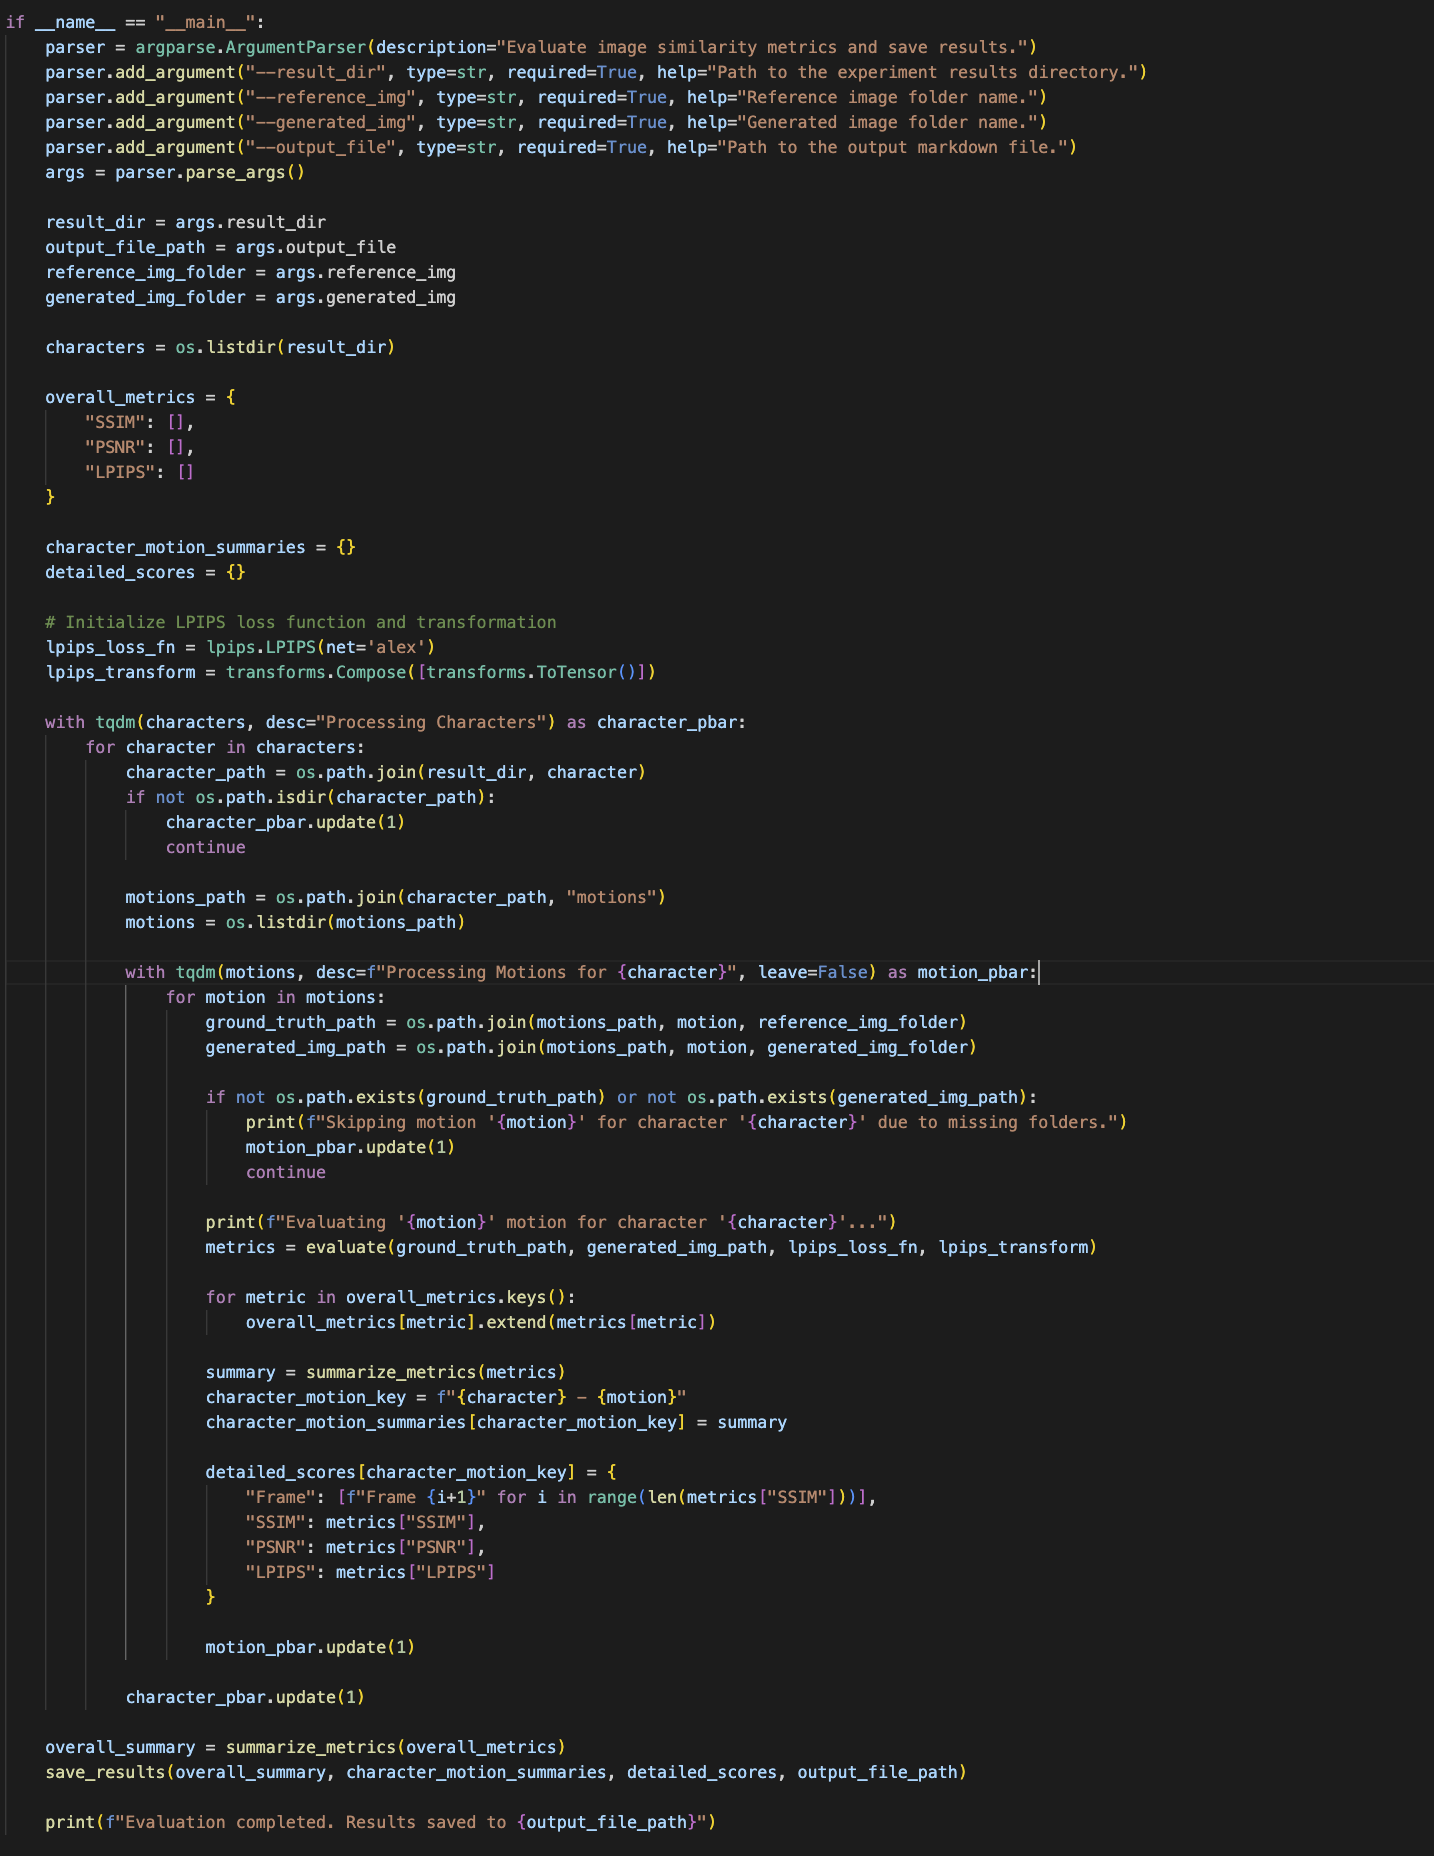This screenshot has height=1856, width=1434.
Task: Click the `result_dir = args.result_dir` line
Action: [x=185, y=222]
